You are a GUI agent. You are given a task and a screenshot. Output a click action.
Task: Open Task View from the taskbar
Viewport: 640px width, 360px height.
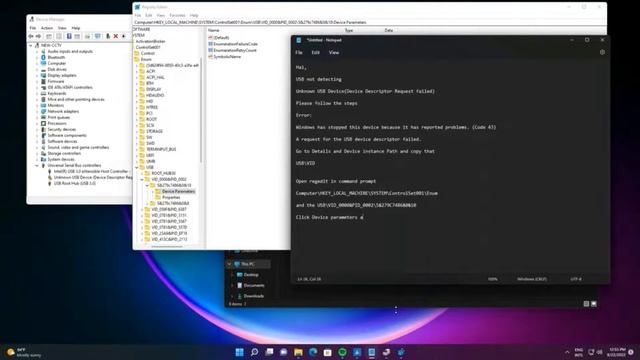tap(269, 352)
